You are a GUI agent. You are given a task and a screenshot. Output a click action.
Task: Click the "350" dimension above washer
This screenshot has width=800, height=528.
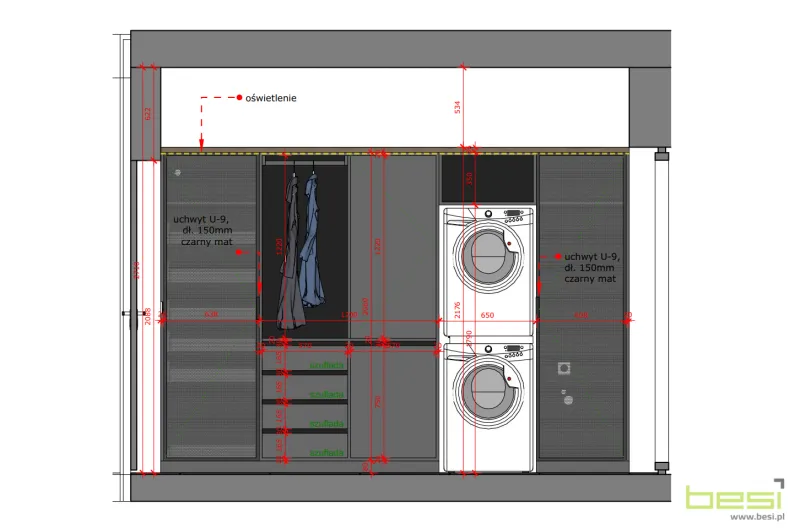coord(469,179)
